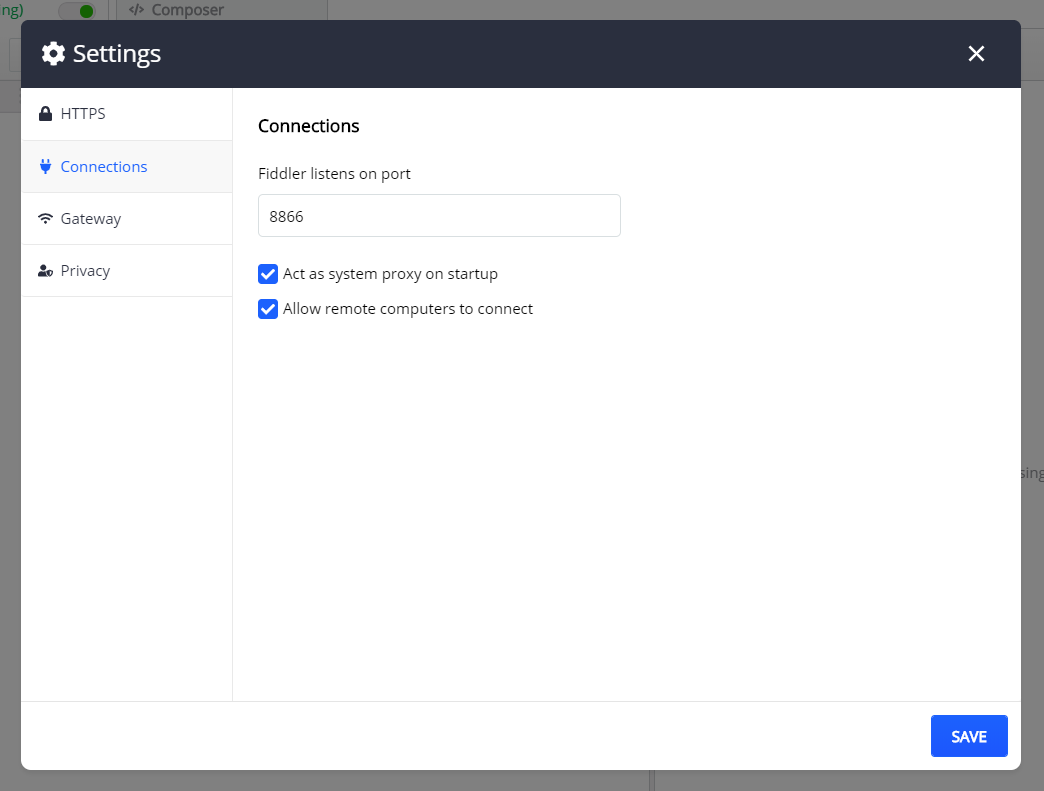Viewport: 1044px width, 791px height.
Task: Close the Settings dialog with the X
Action: (976, 53)
